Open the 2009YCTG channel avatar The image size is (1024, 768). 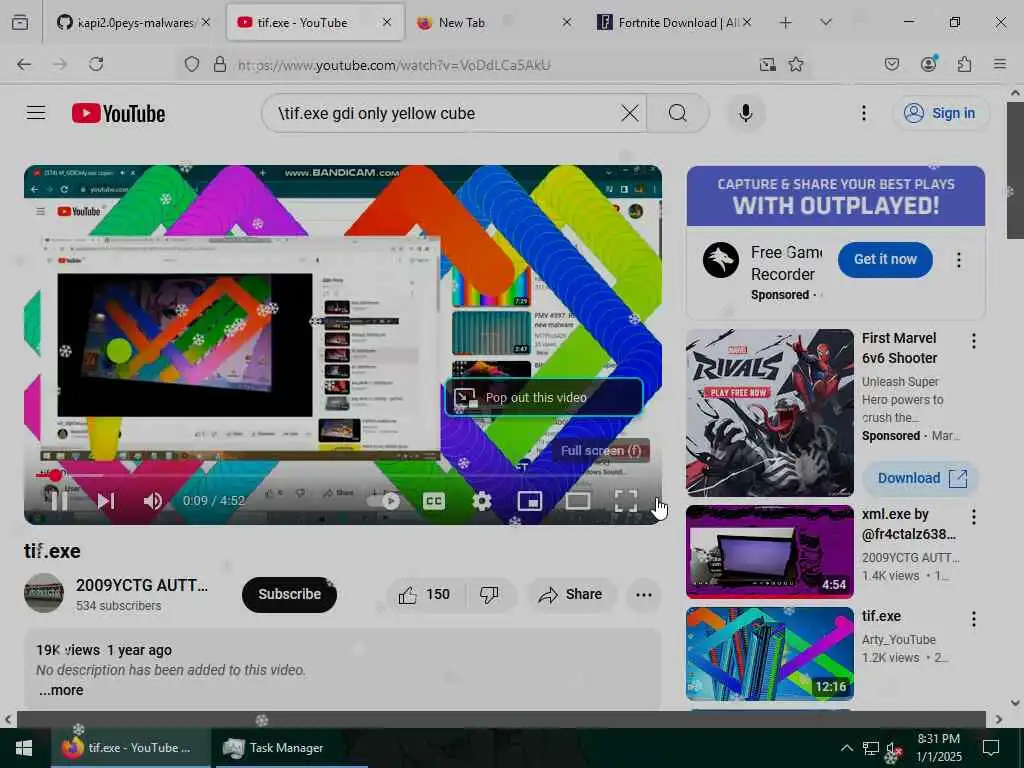click(x=44, y=593)
